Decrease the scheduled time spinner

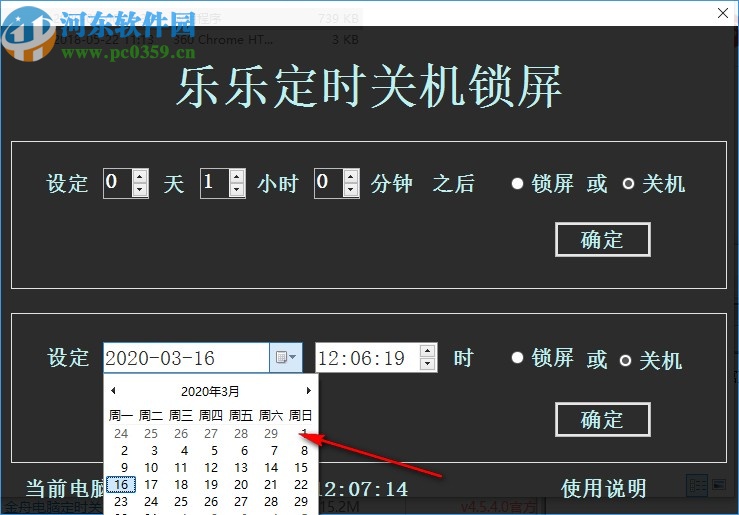coord(427,364)
